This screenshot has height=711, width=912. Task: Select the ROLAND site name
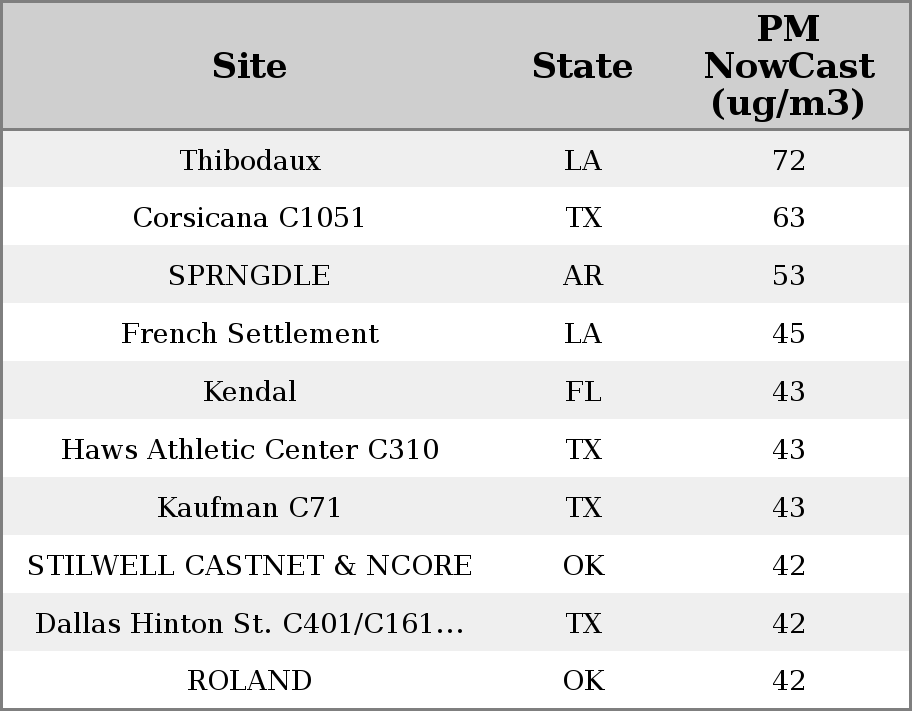pyautogui.click(x=250, y=681)
